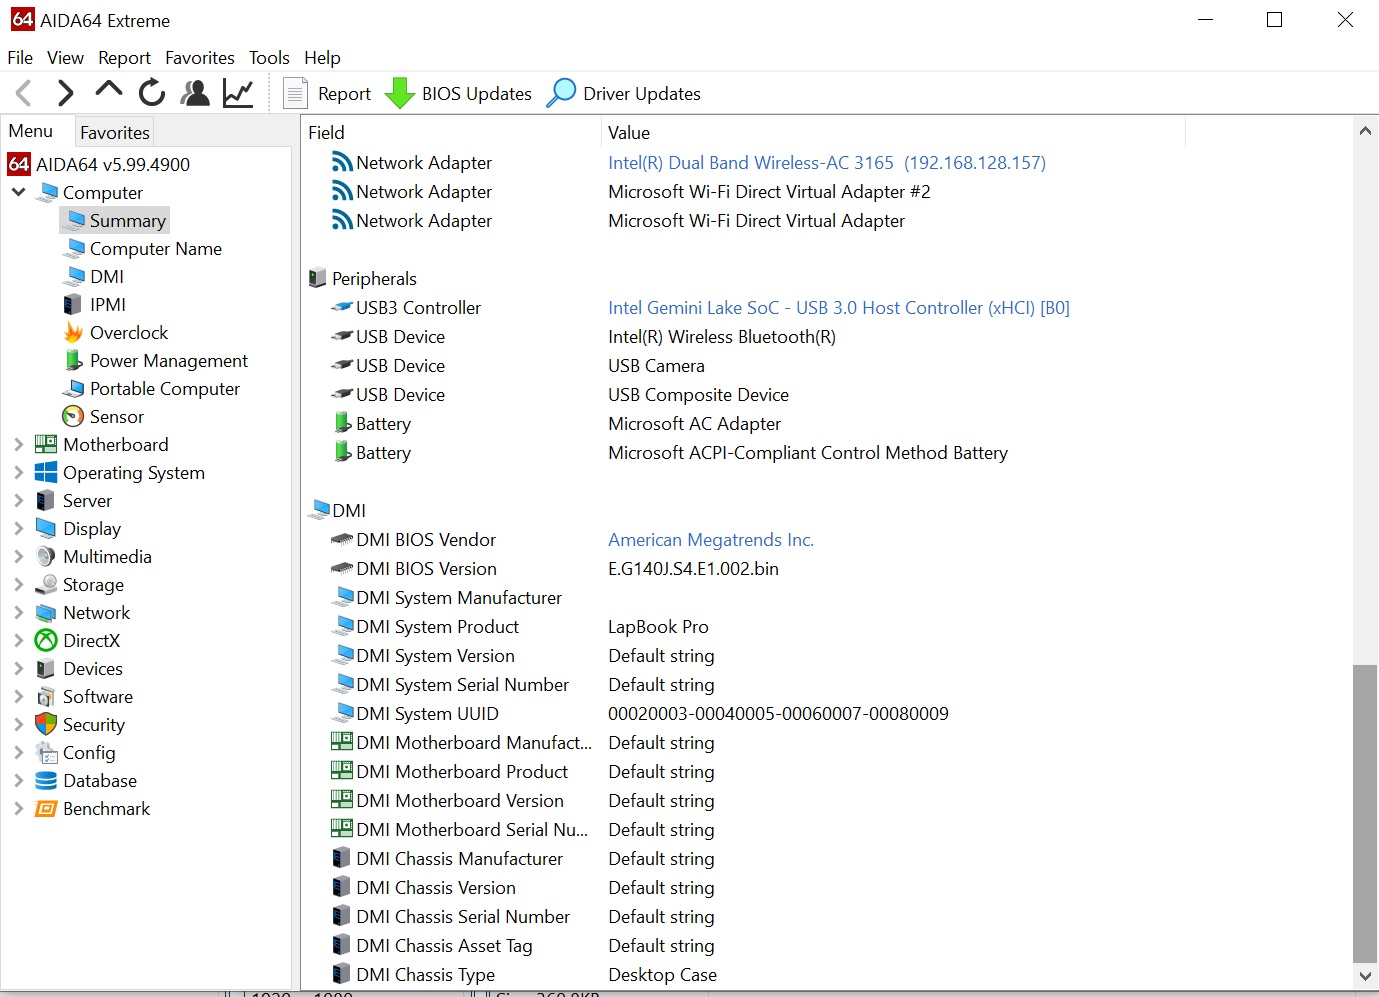The width and height of the screenshot is (1379, 997).
Task: Click the Multimedia speaker icon
Action: point(46,556)
